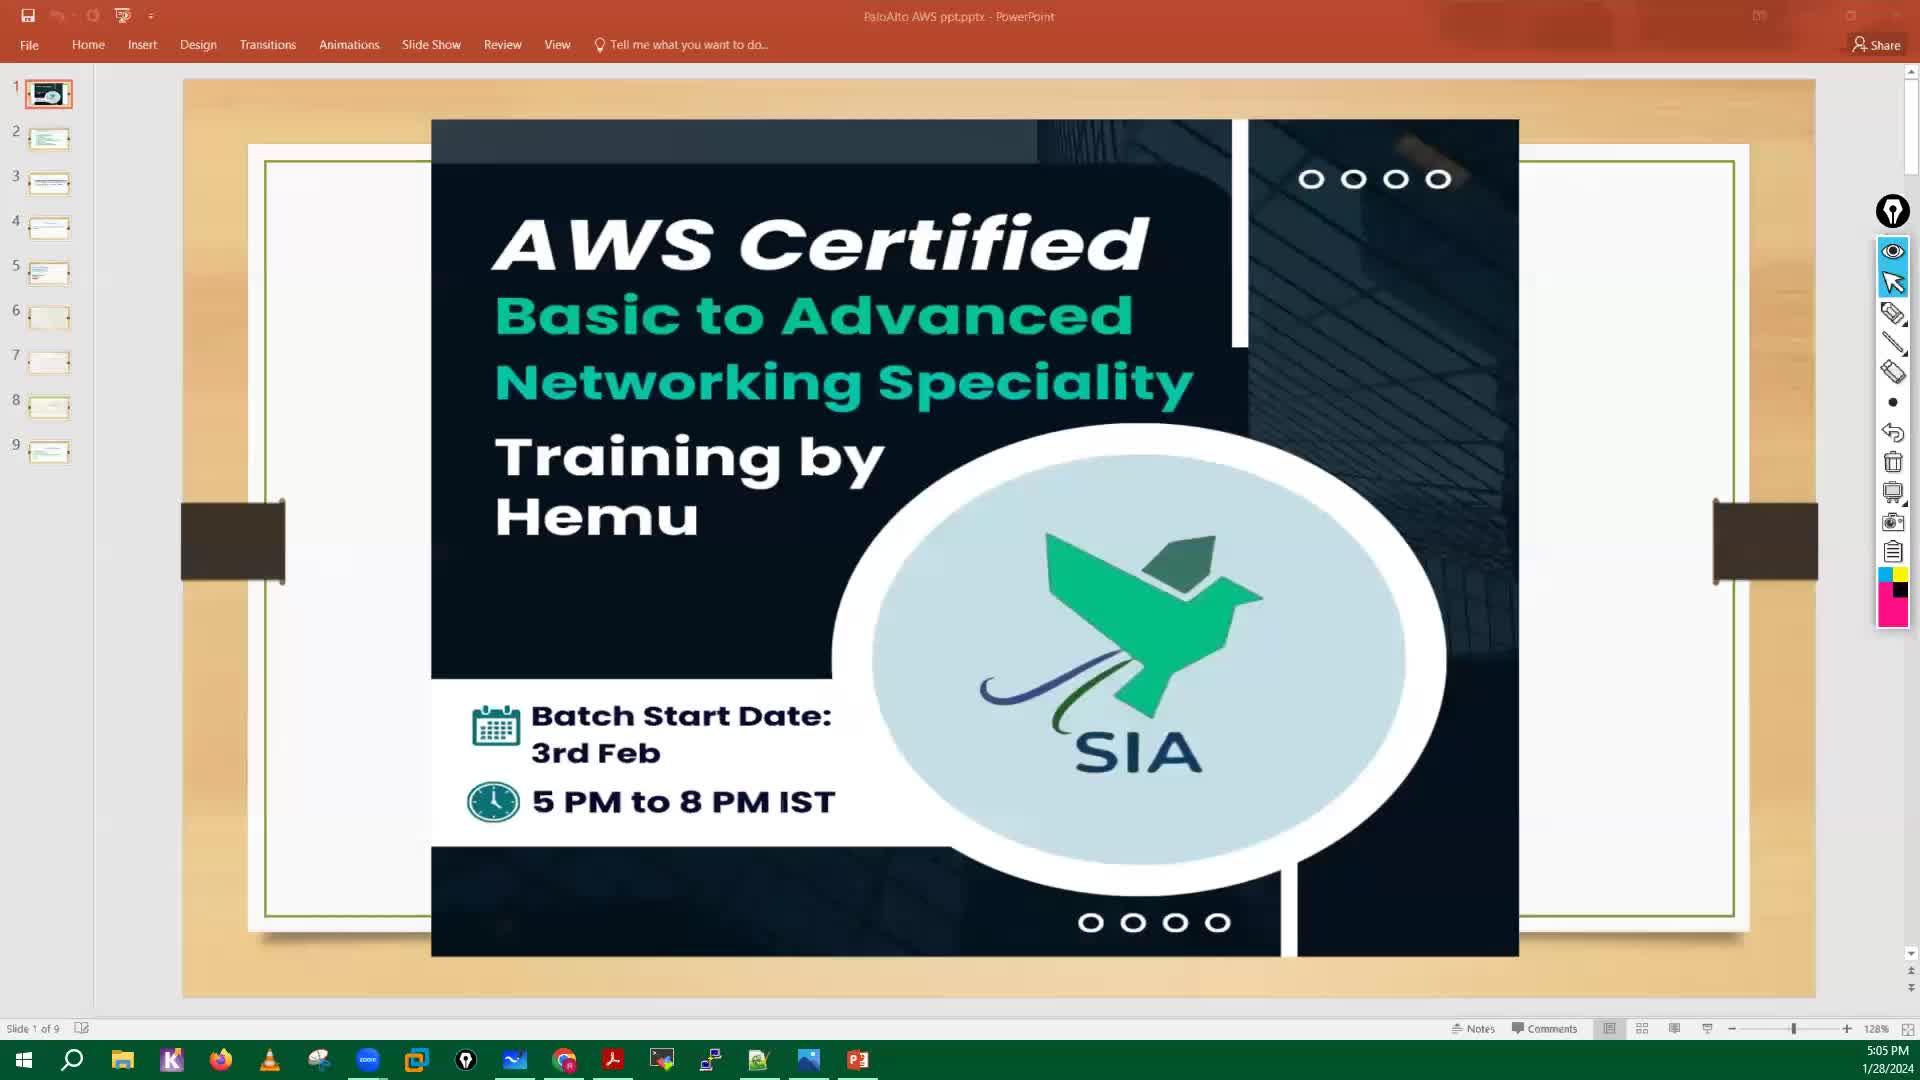Open the Review ribbon tab
Screen dimensions: 1920x1080
(x=502, y=45)
